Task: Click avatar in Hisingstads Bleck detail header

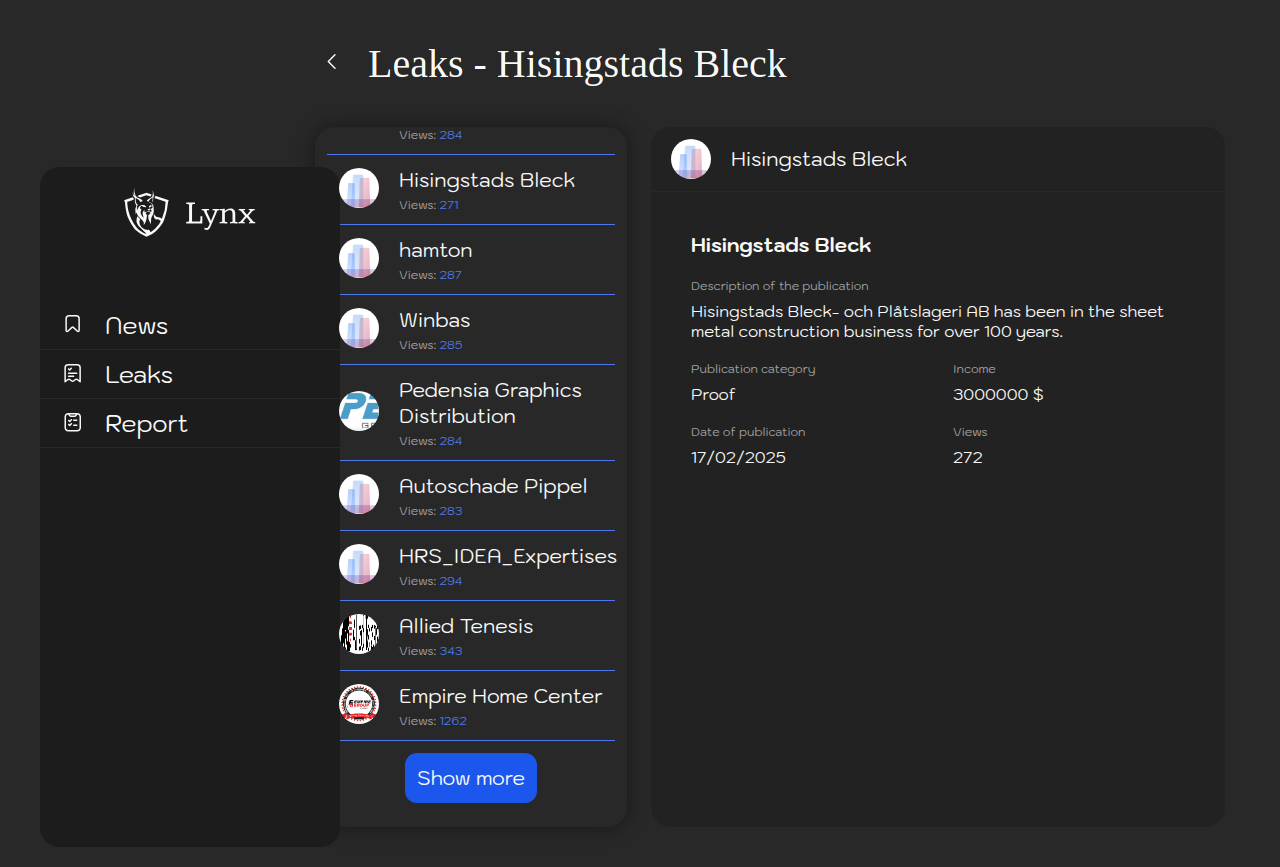Action: [x=691, y=159]
